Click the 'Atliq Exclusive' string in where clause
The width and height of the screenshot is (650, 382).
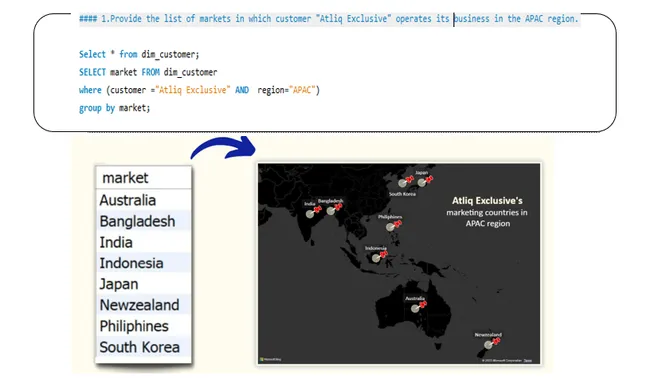pyautogui.click(x=193, y=90)
